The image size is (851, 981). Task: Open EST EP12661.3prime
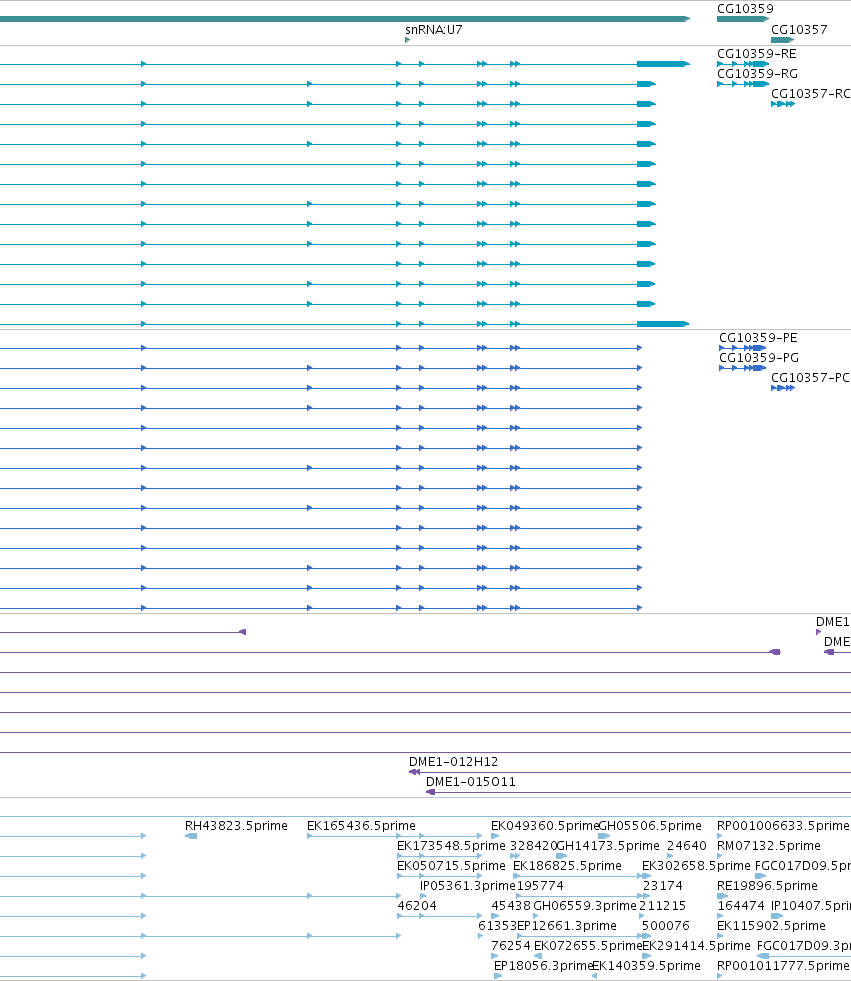pos(566,926)
